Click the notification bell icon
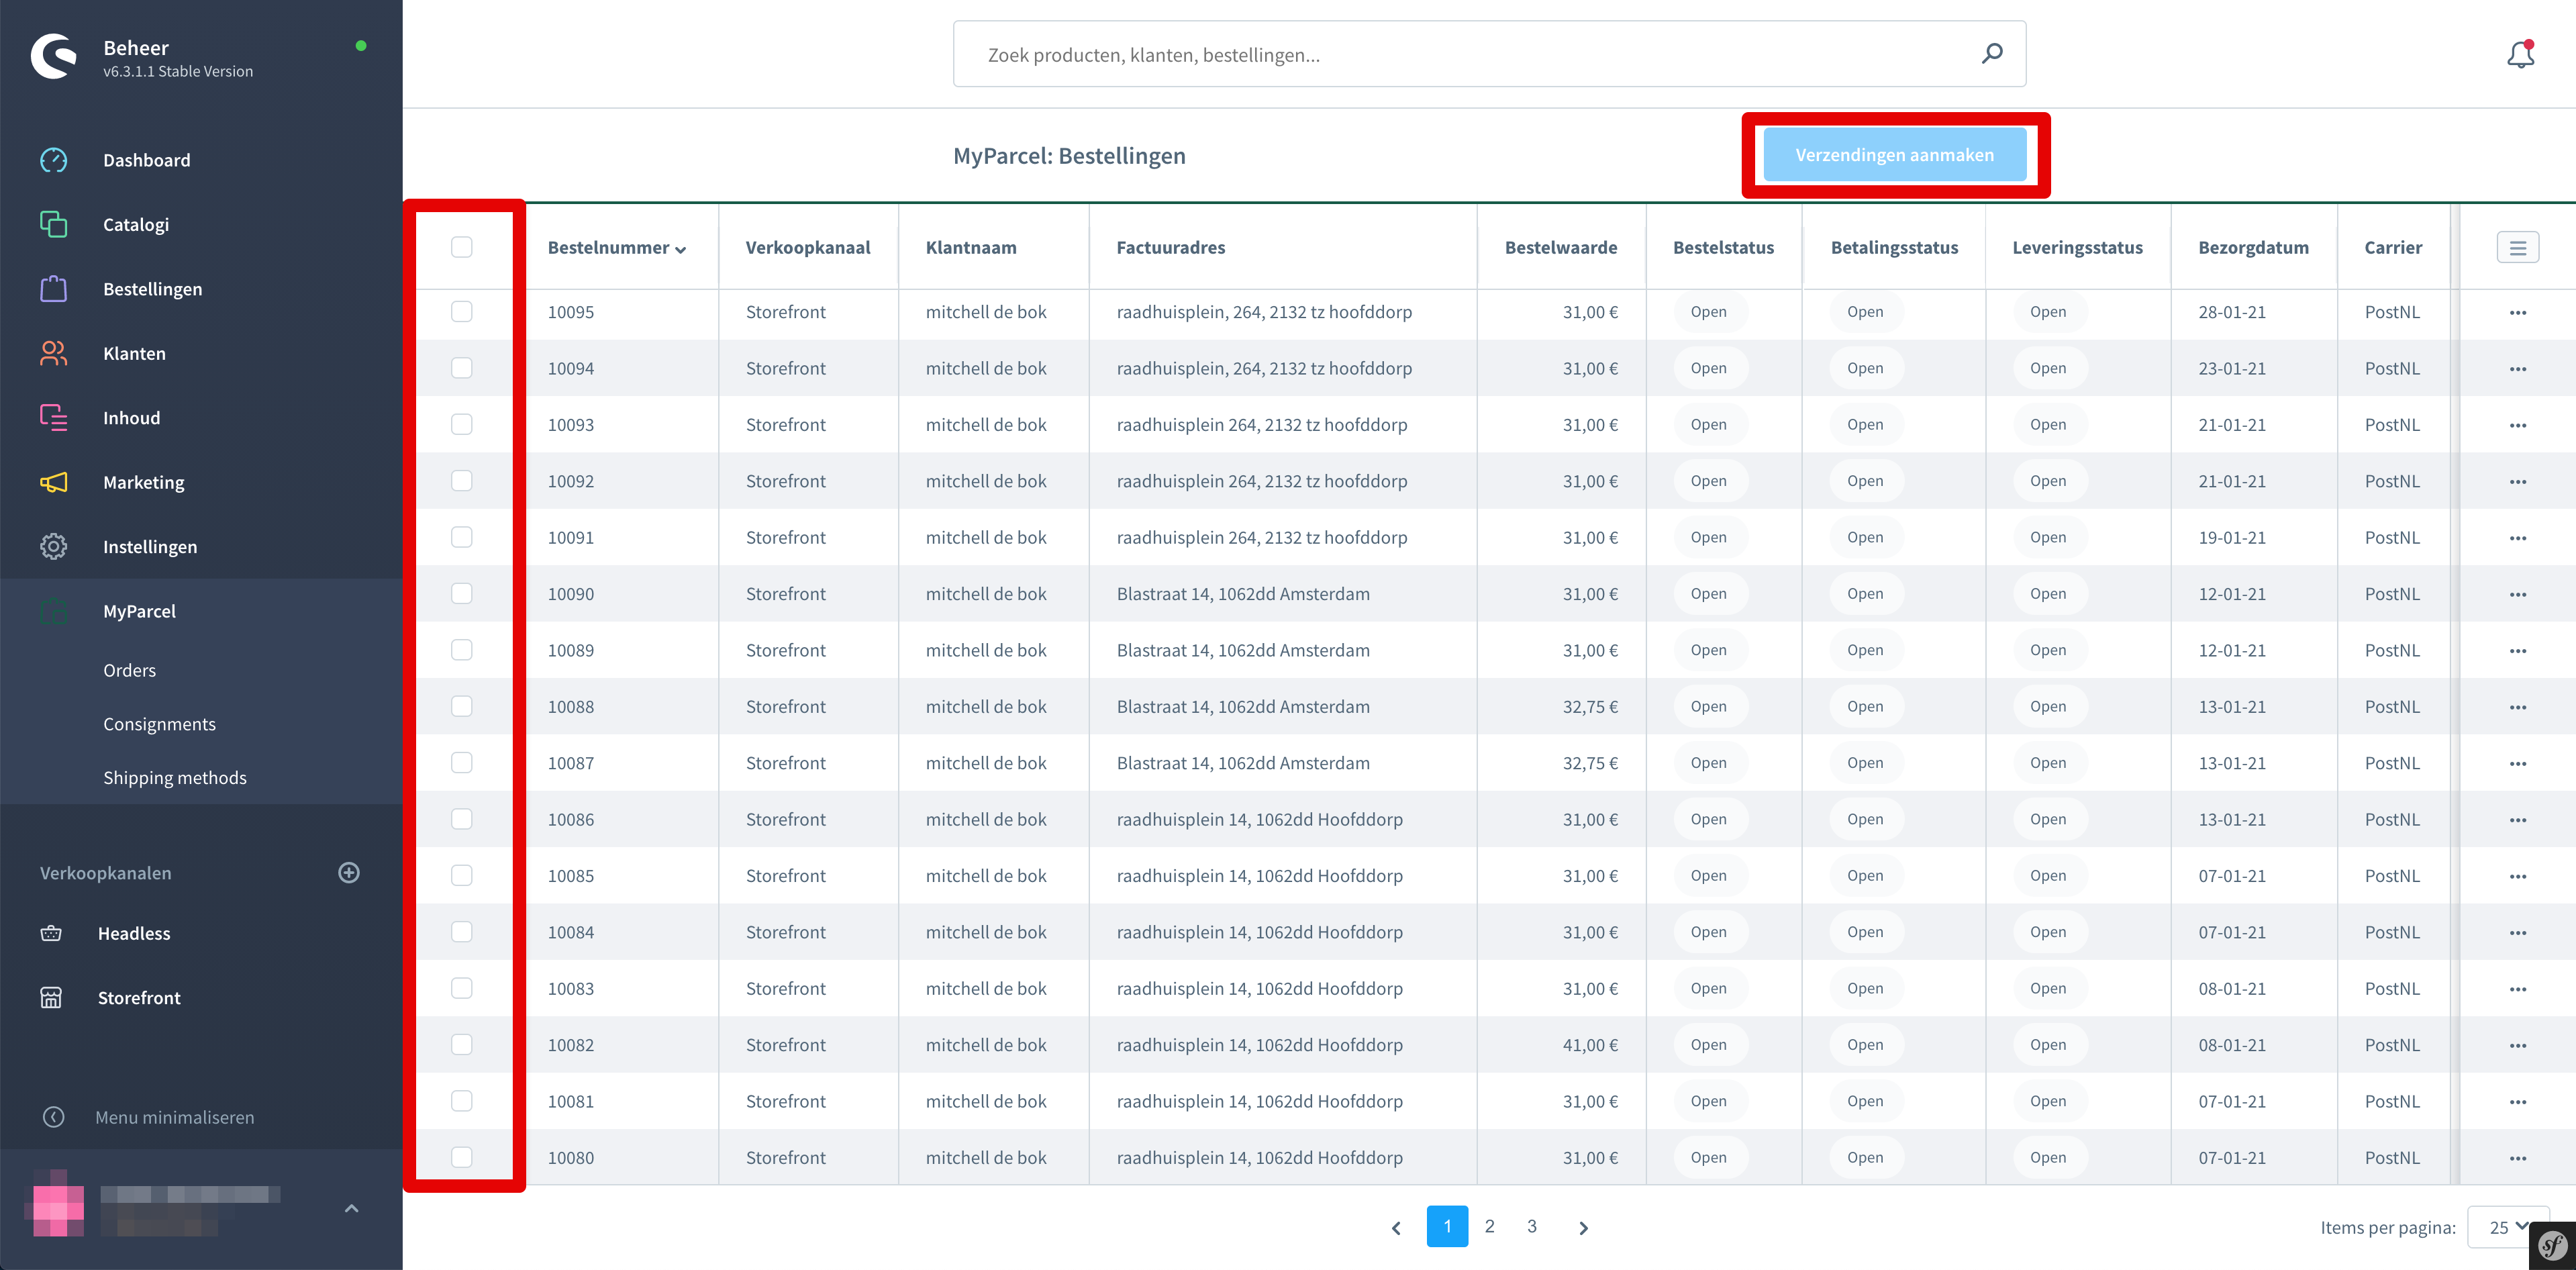Viewport: 2576px width, 1270px height. click(2520, 54)
